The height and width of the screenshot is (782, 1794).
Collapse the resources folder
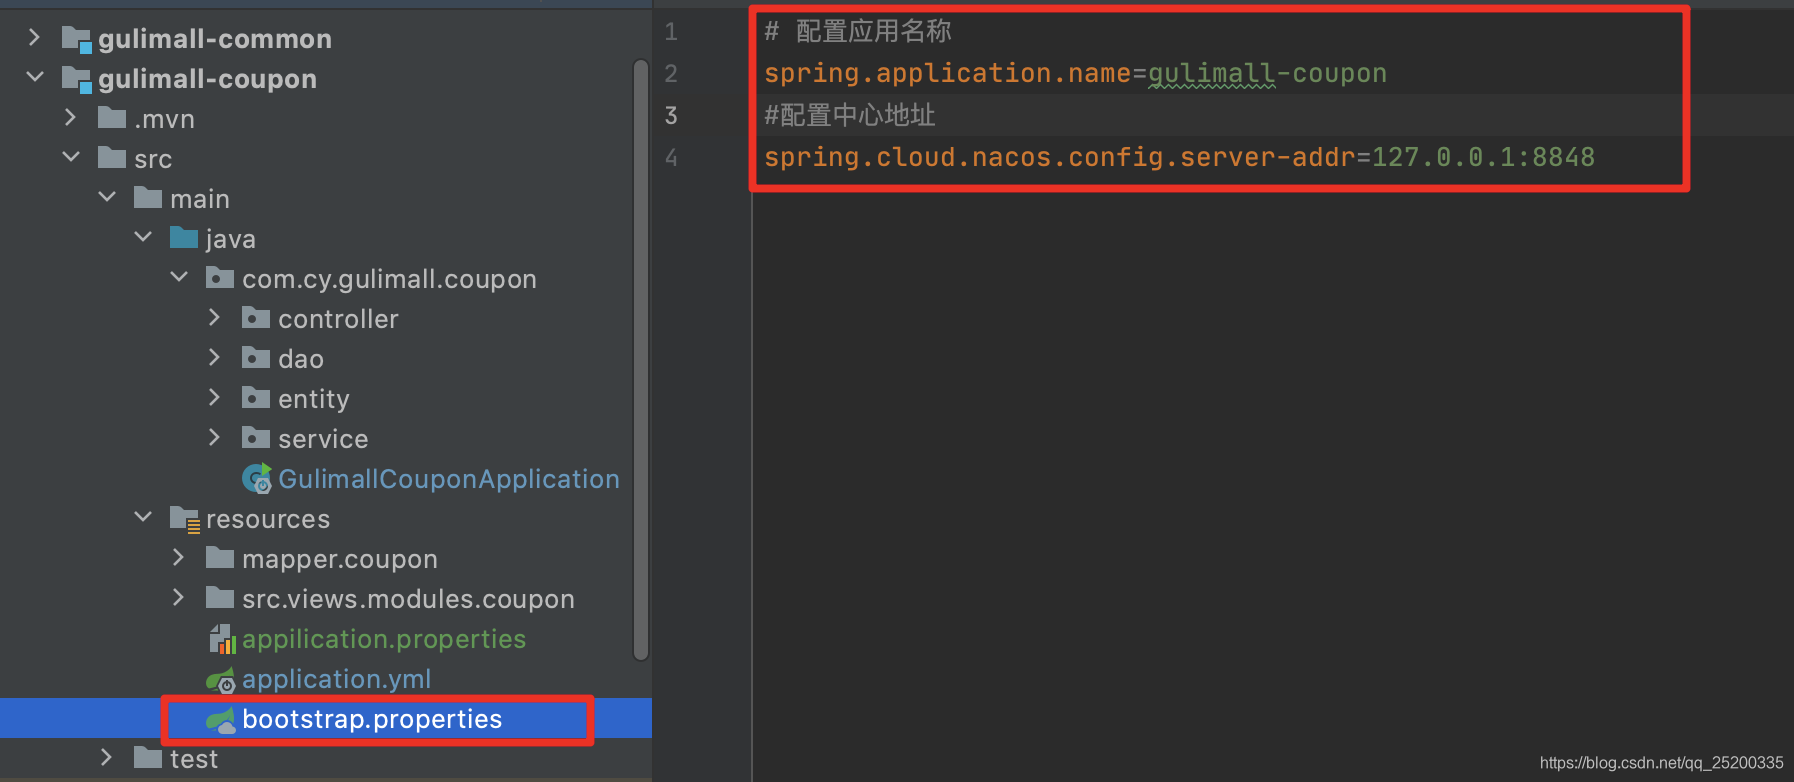click(x=143, y=517)
